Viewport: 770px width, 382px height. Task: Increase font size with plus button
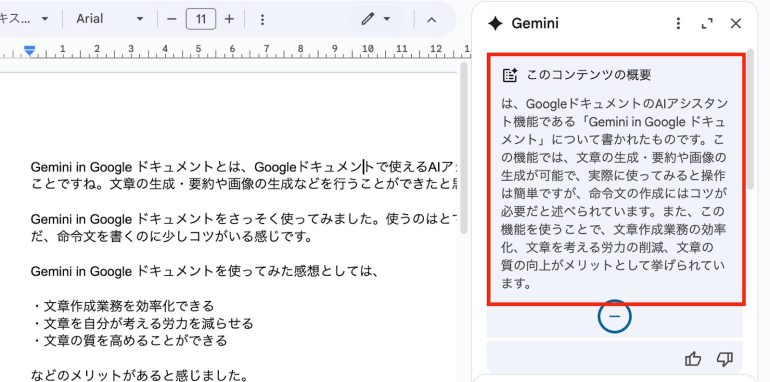[229, 19]
